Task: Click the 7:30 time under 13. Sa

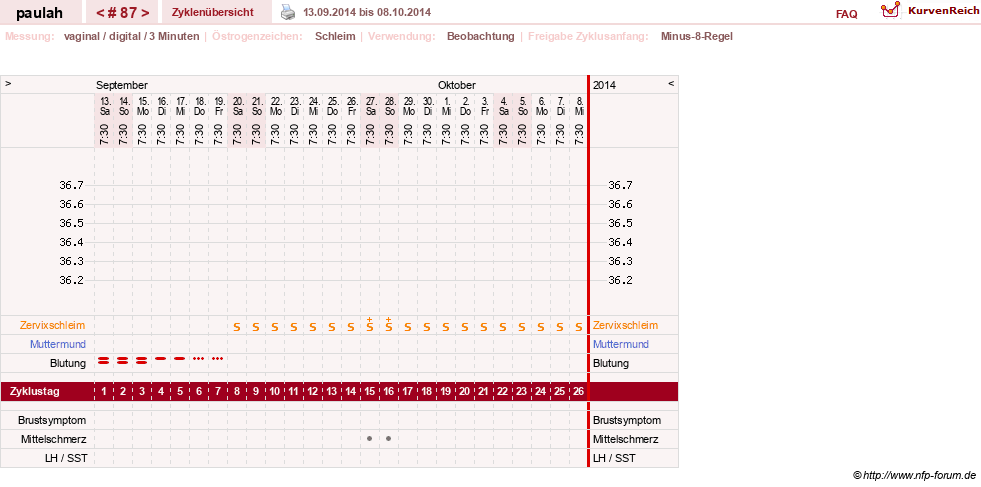Action: coord(104,133)
